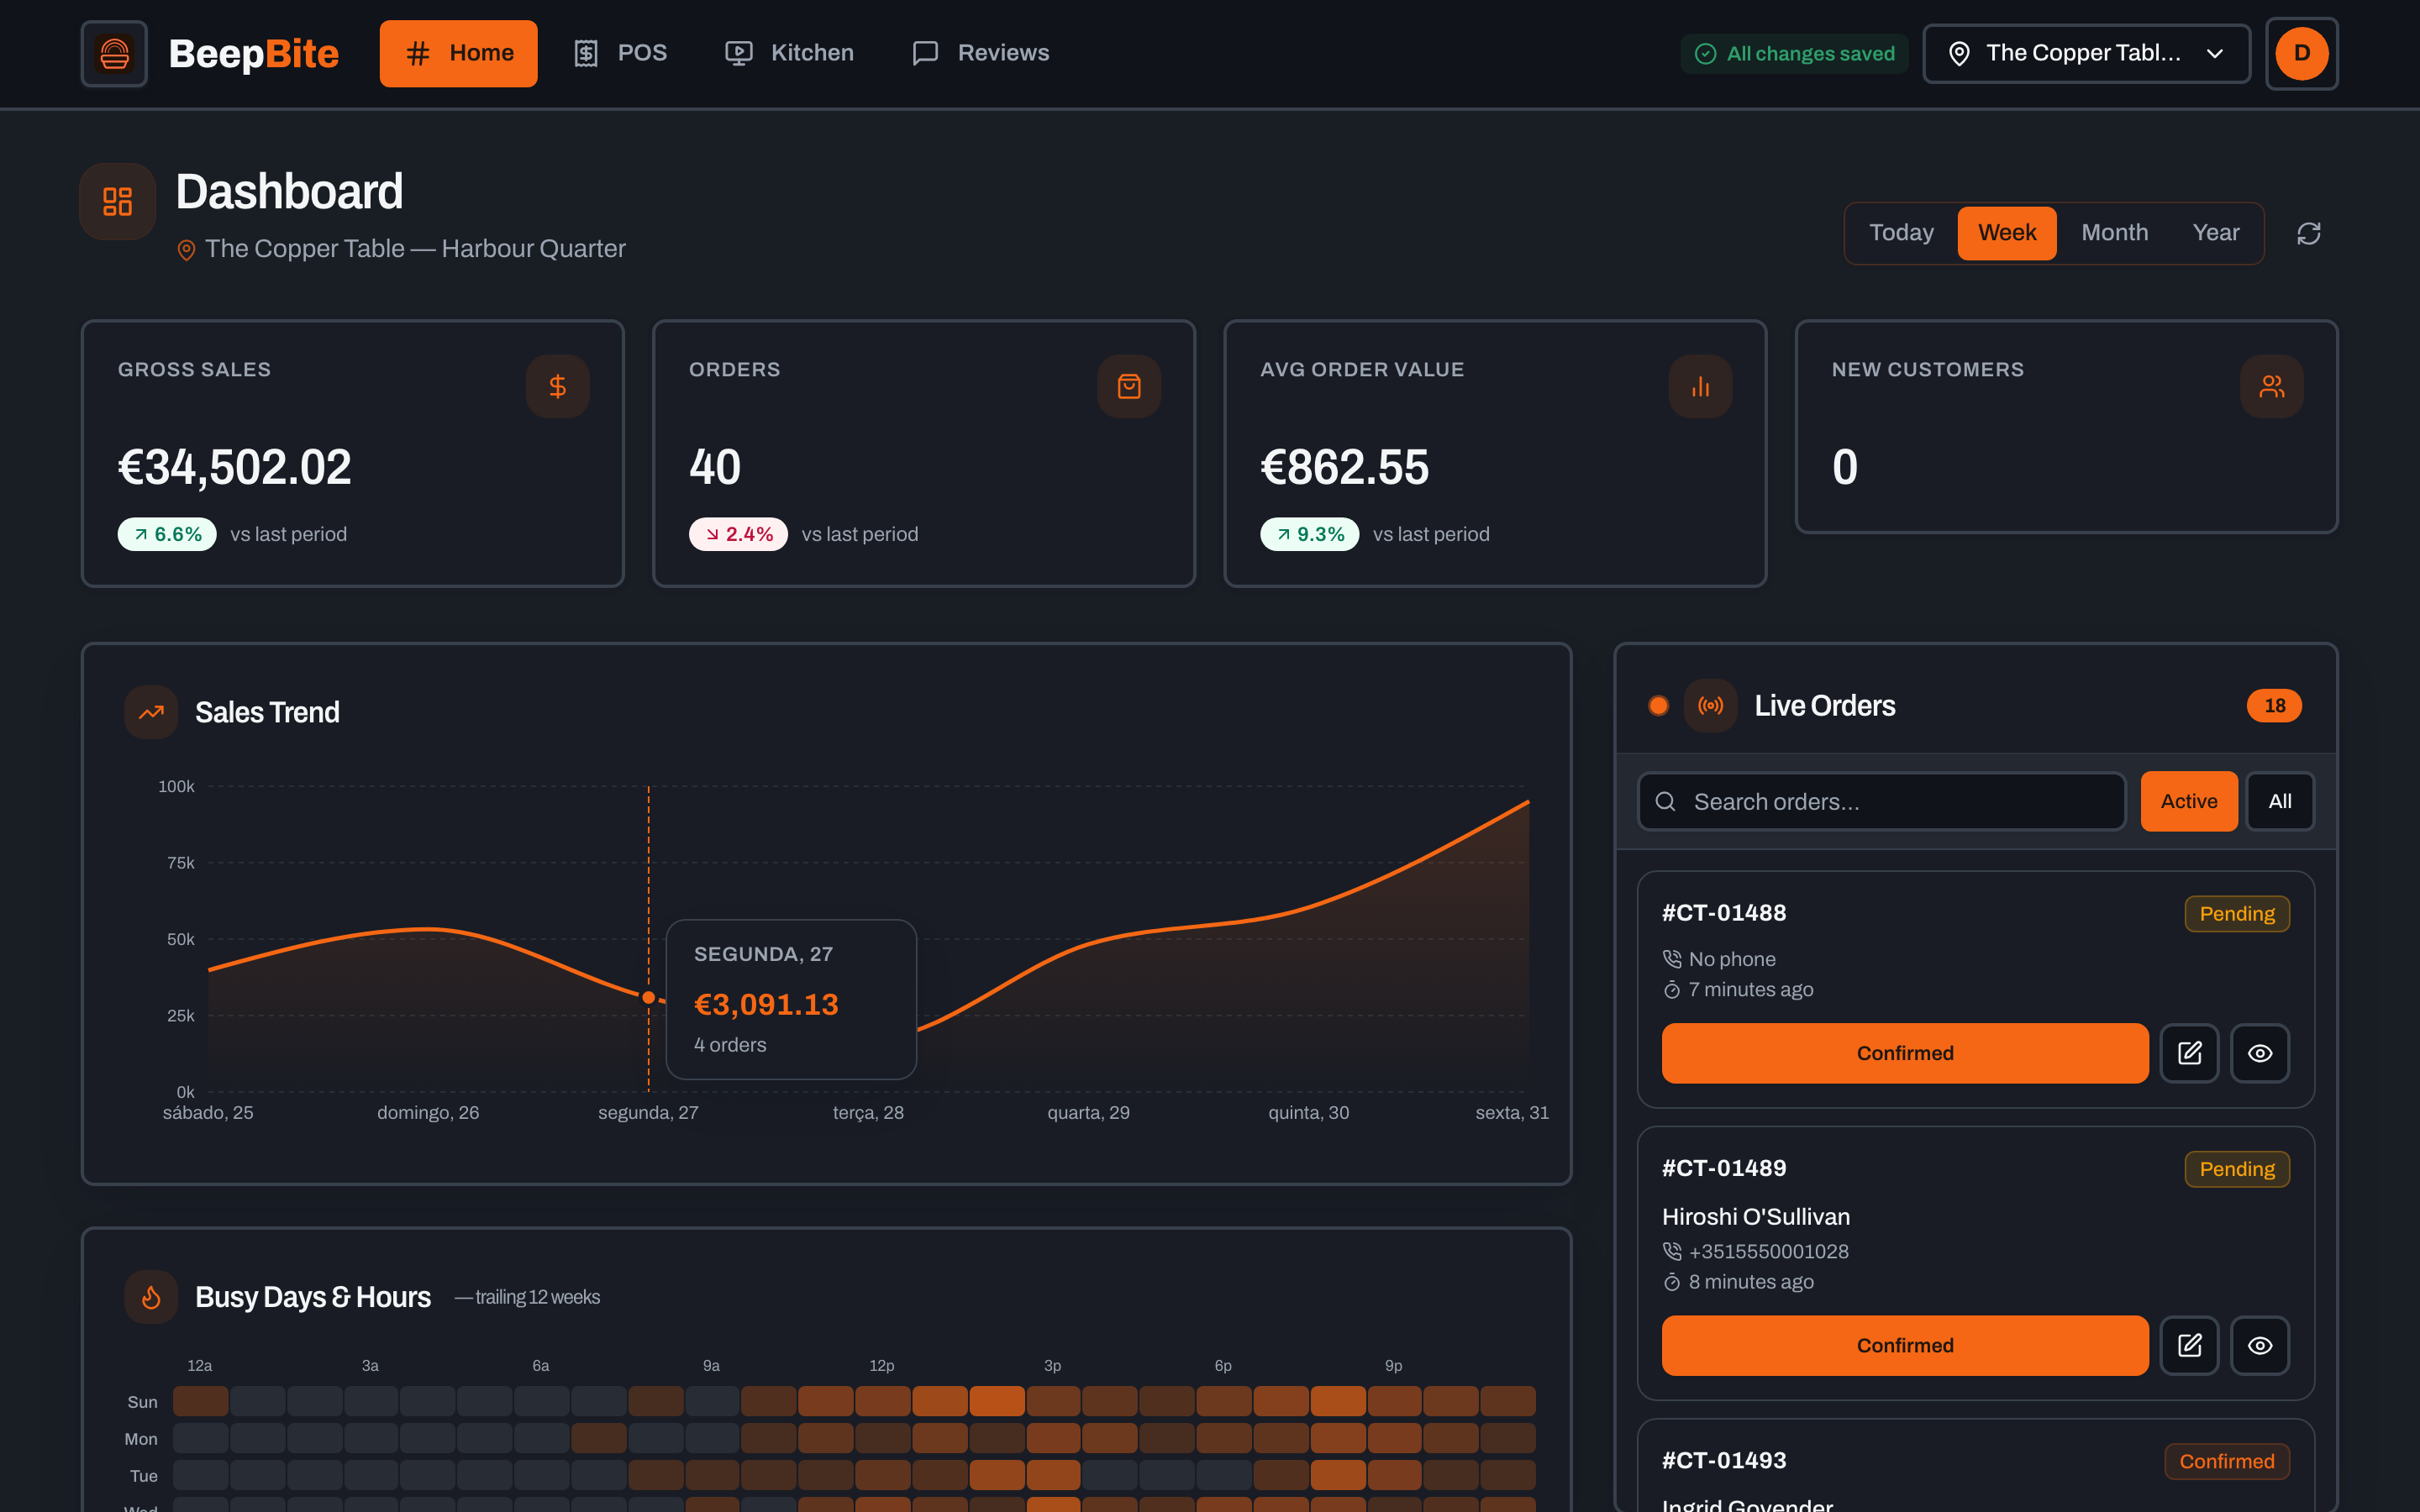Image resolution: width=2420 pixels, height=1512 pixels.
Task: Click the Sales Trend arrow icon
Action: [151, 712]
